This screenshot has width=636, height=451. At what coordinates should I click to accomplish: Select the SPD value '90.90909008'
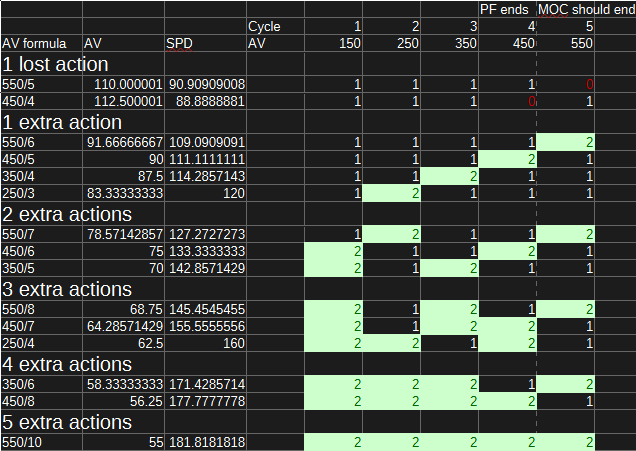205,84
